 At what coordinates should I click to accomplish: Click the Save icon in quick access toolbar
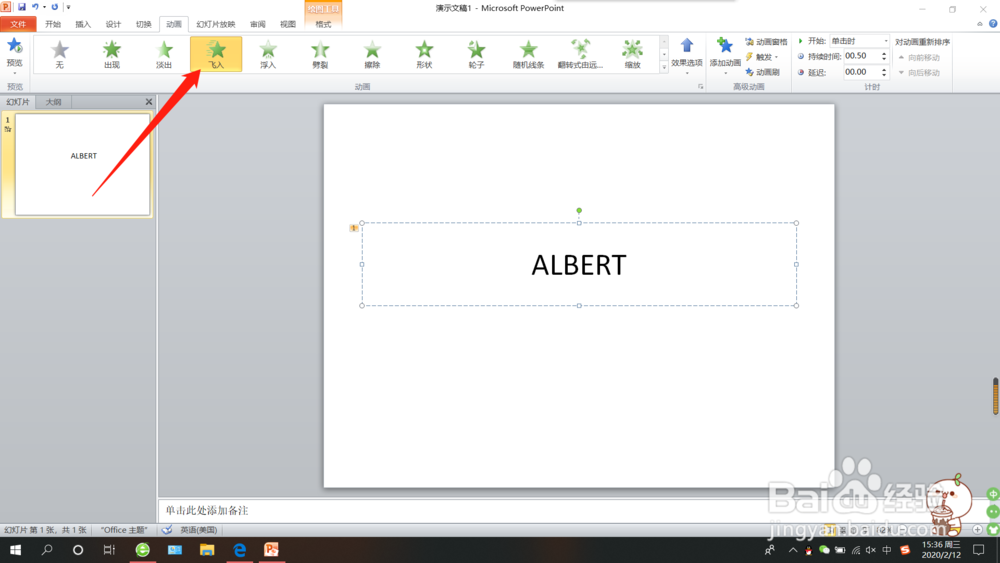pos(22,7)
